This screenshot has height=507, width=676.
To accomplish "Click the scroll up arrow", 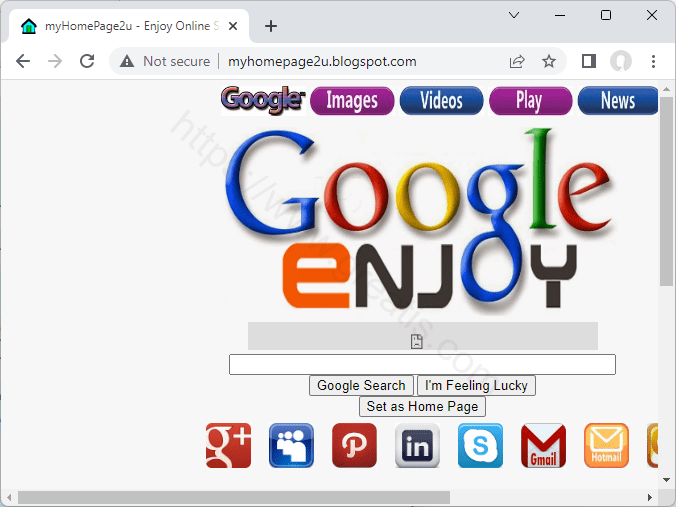I will (667, 89).
